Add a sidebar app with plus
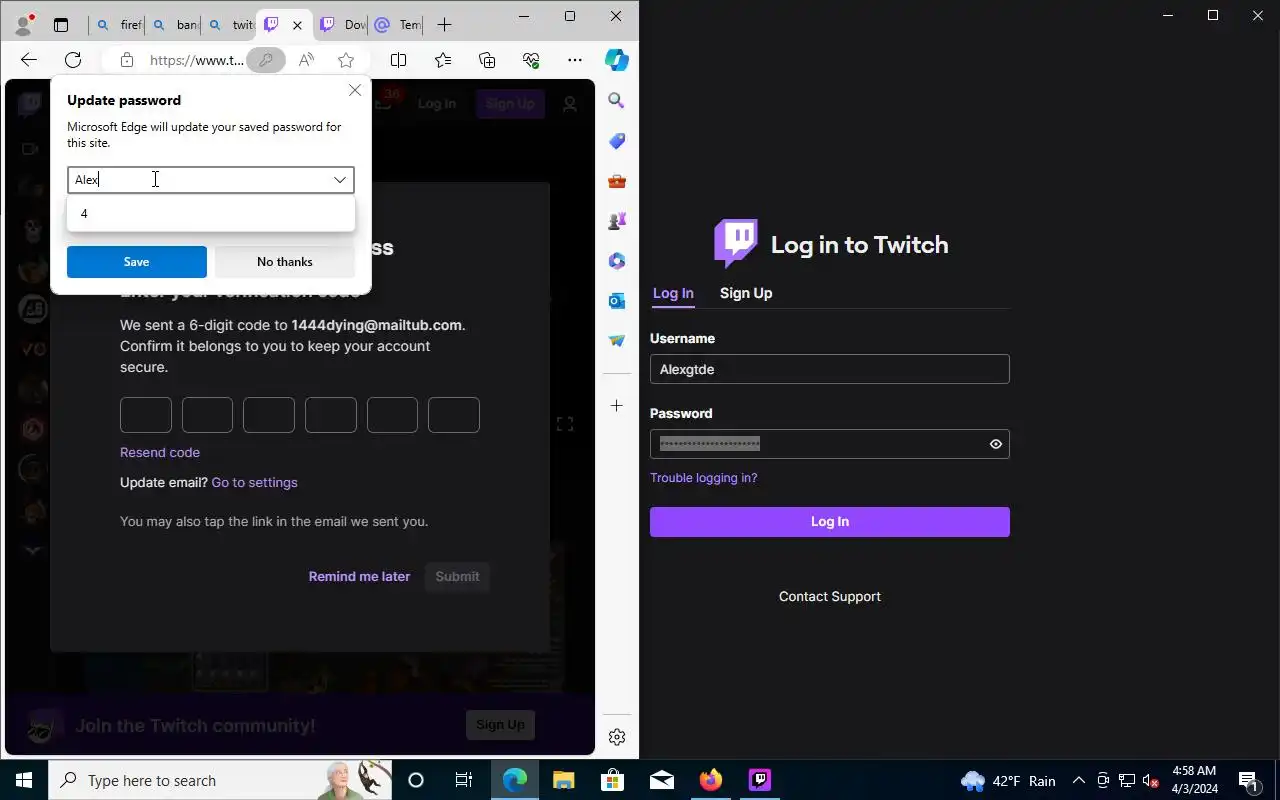This screenshot has width=1280, height=800. point(617,406)
